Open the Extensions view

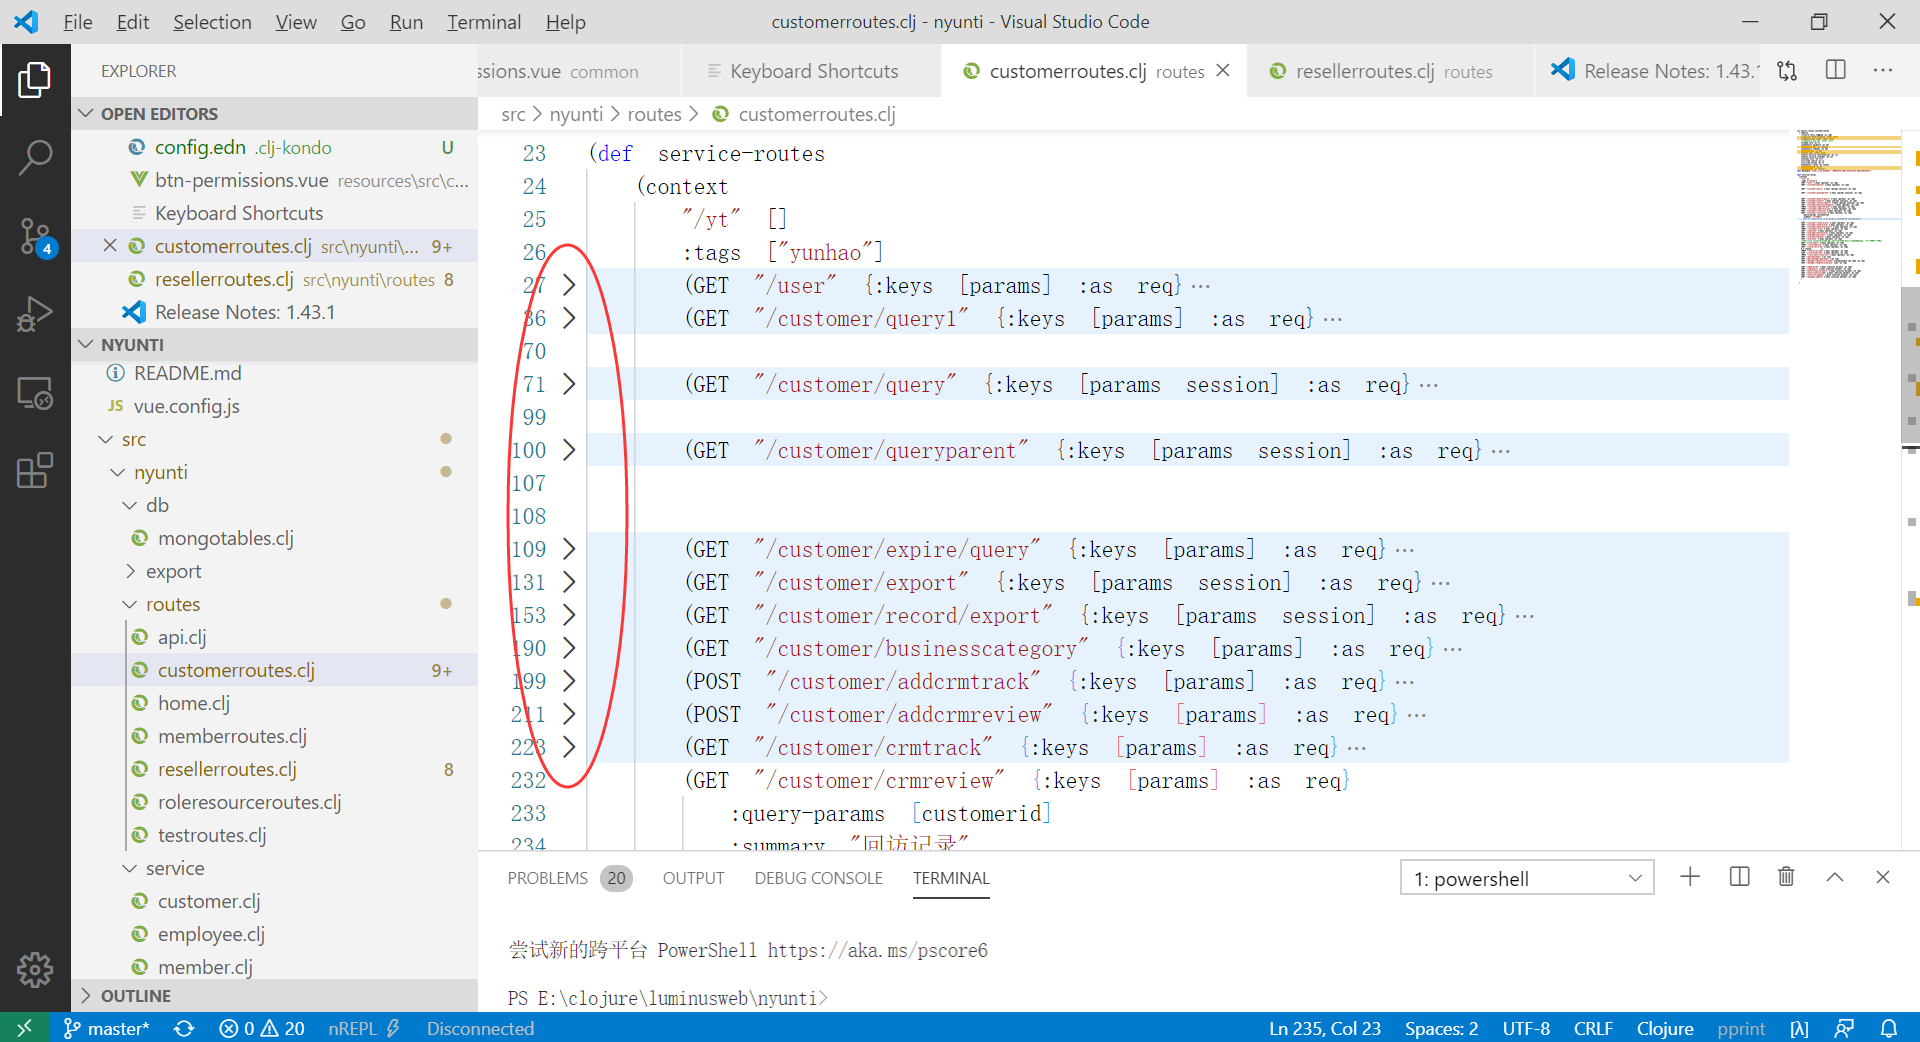click(x=36, y=470)
